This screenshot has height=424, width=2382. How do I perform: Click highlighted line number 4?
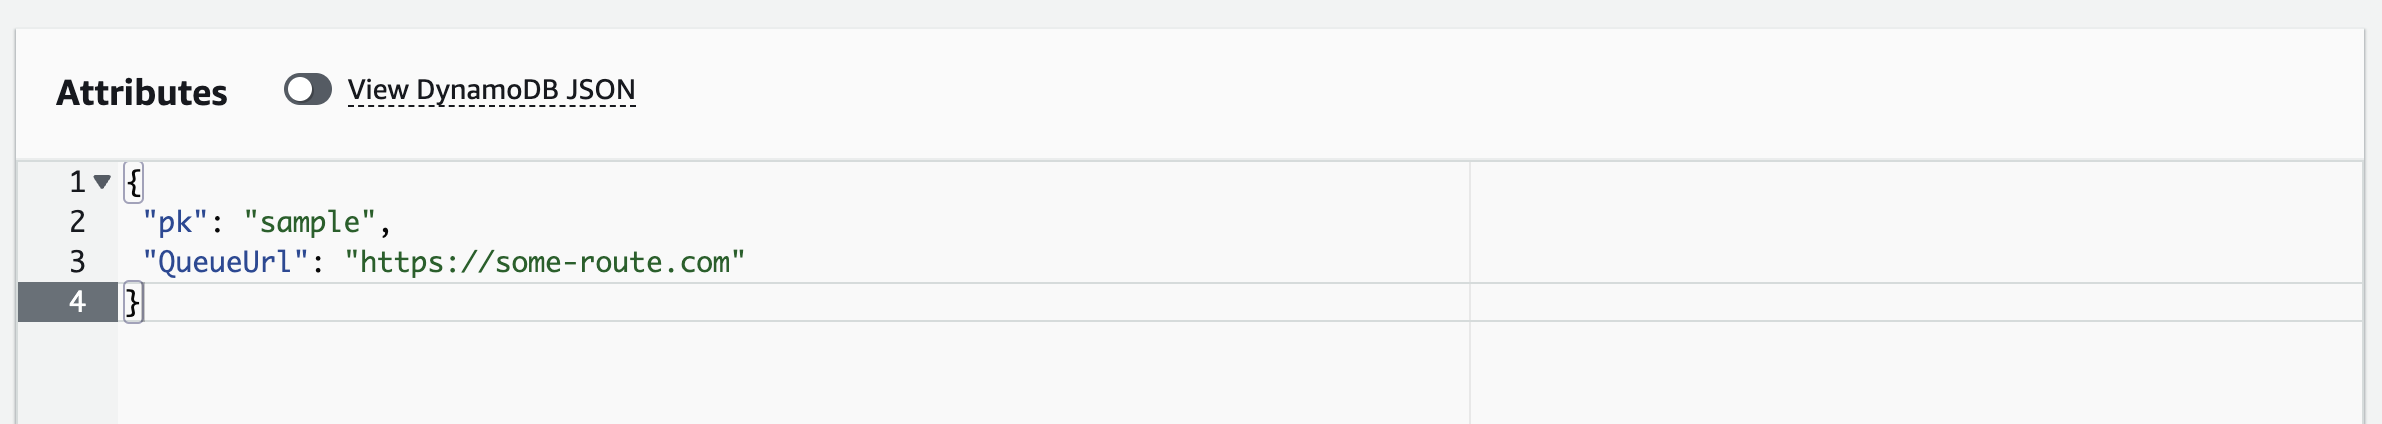pos(77,302)
